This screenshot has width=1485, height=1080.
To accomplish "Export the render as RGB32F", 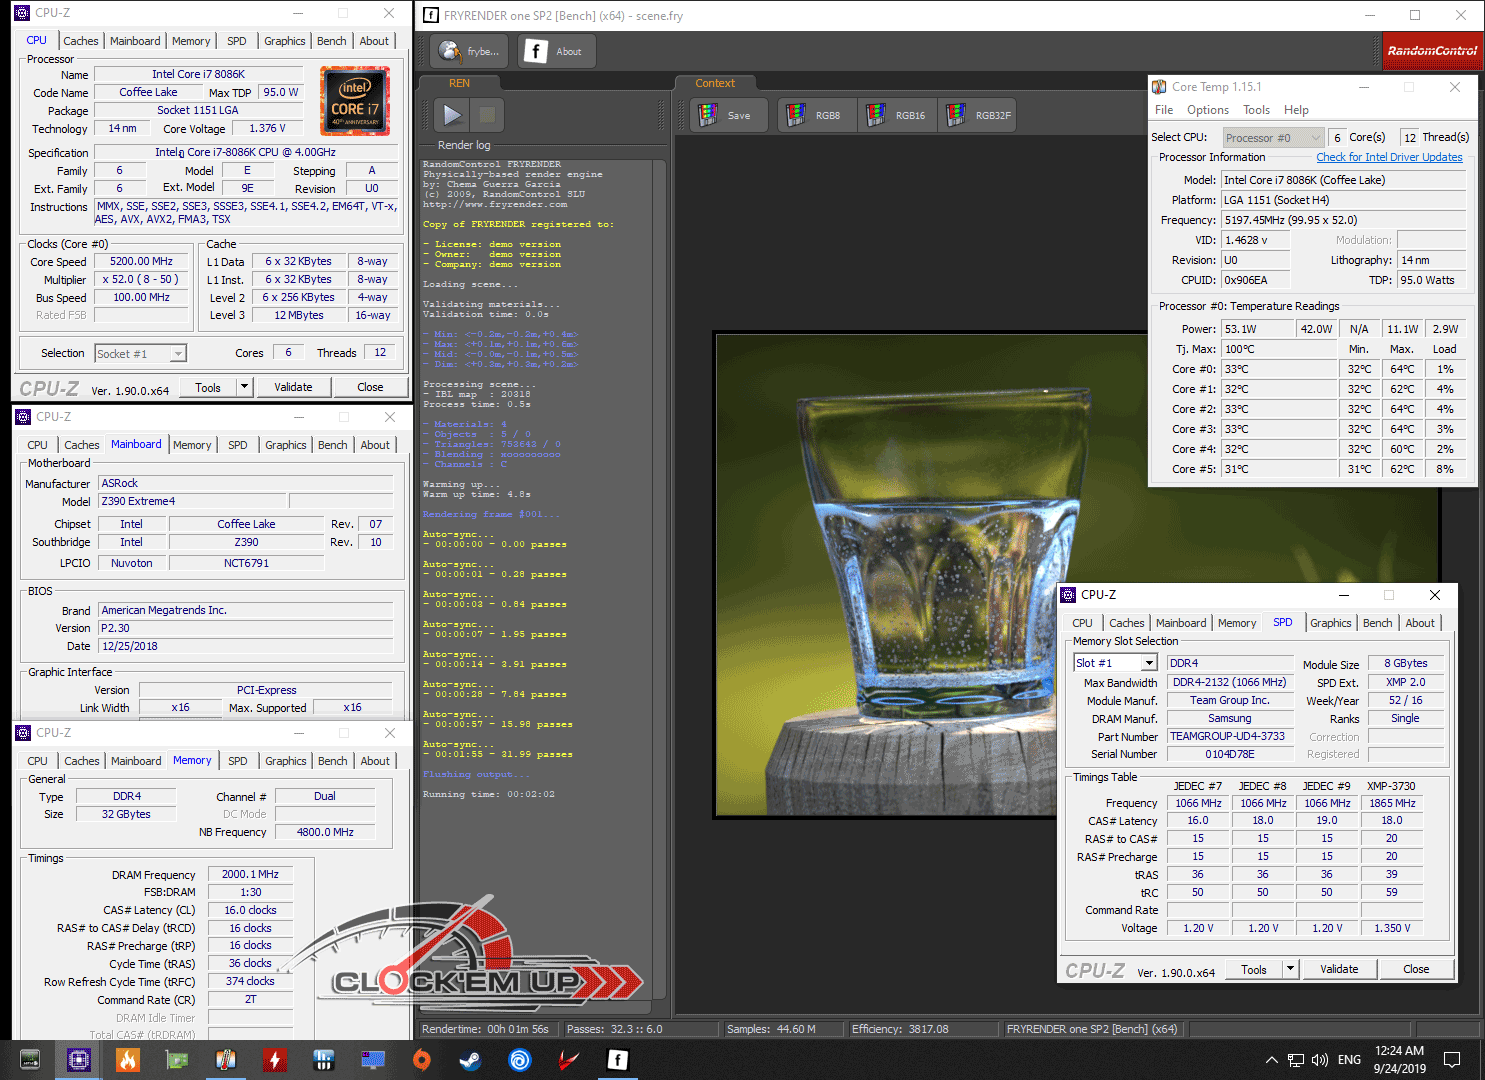I will (978, 116).
